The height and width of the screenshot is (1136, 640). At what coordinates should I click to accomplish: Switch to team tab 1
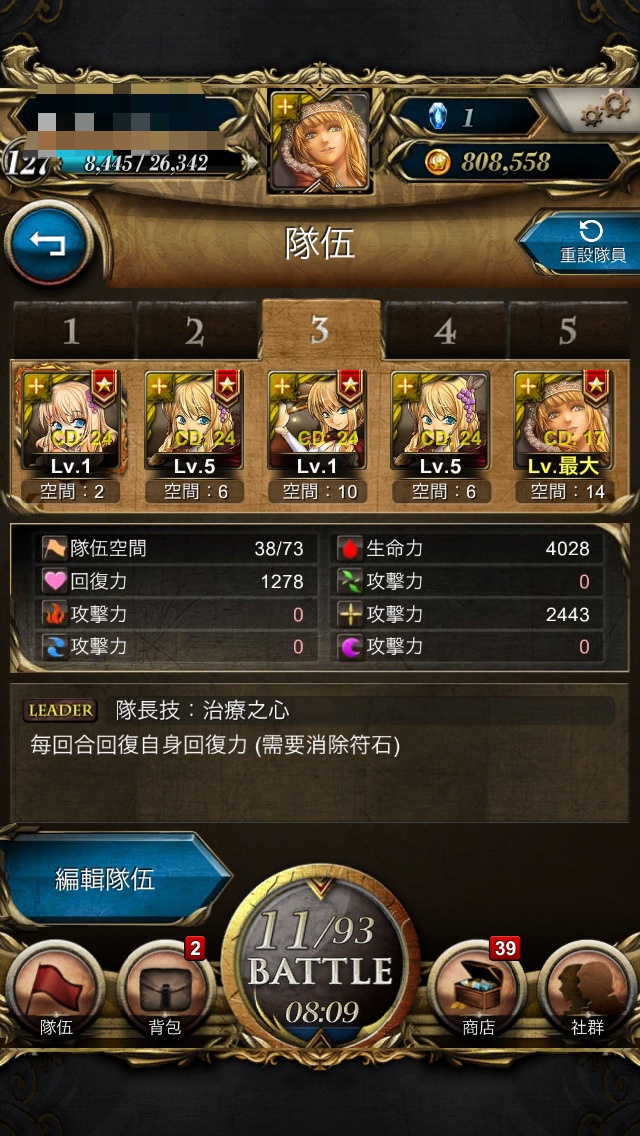point(72,331)
